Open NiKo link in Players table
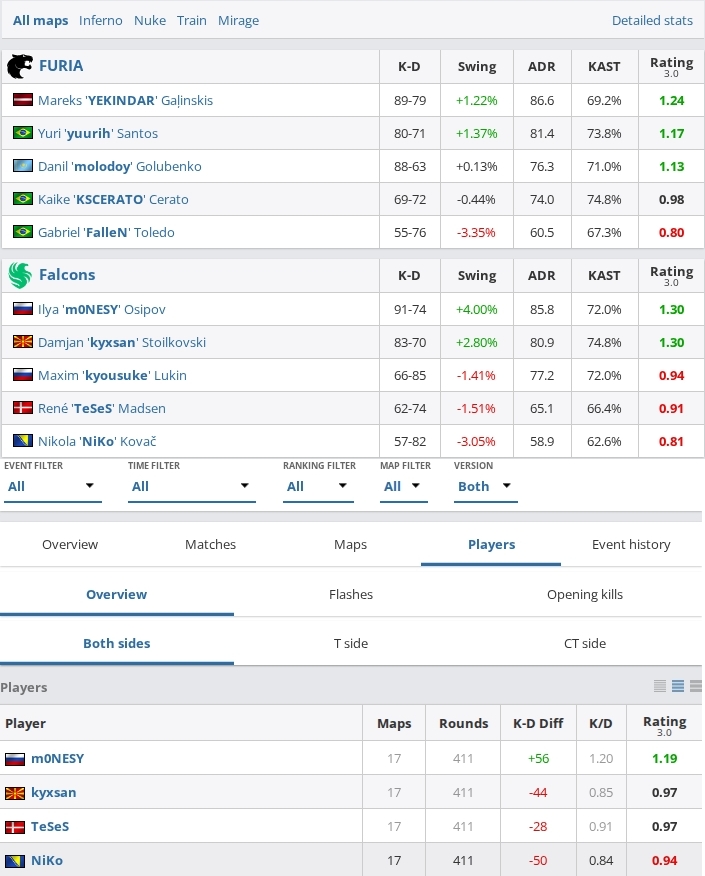705x876 pixels. (46, 861)
